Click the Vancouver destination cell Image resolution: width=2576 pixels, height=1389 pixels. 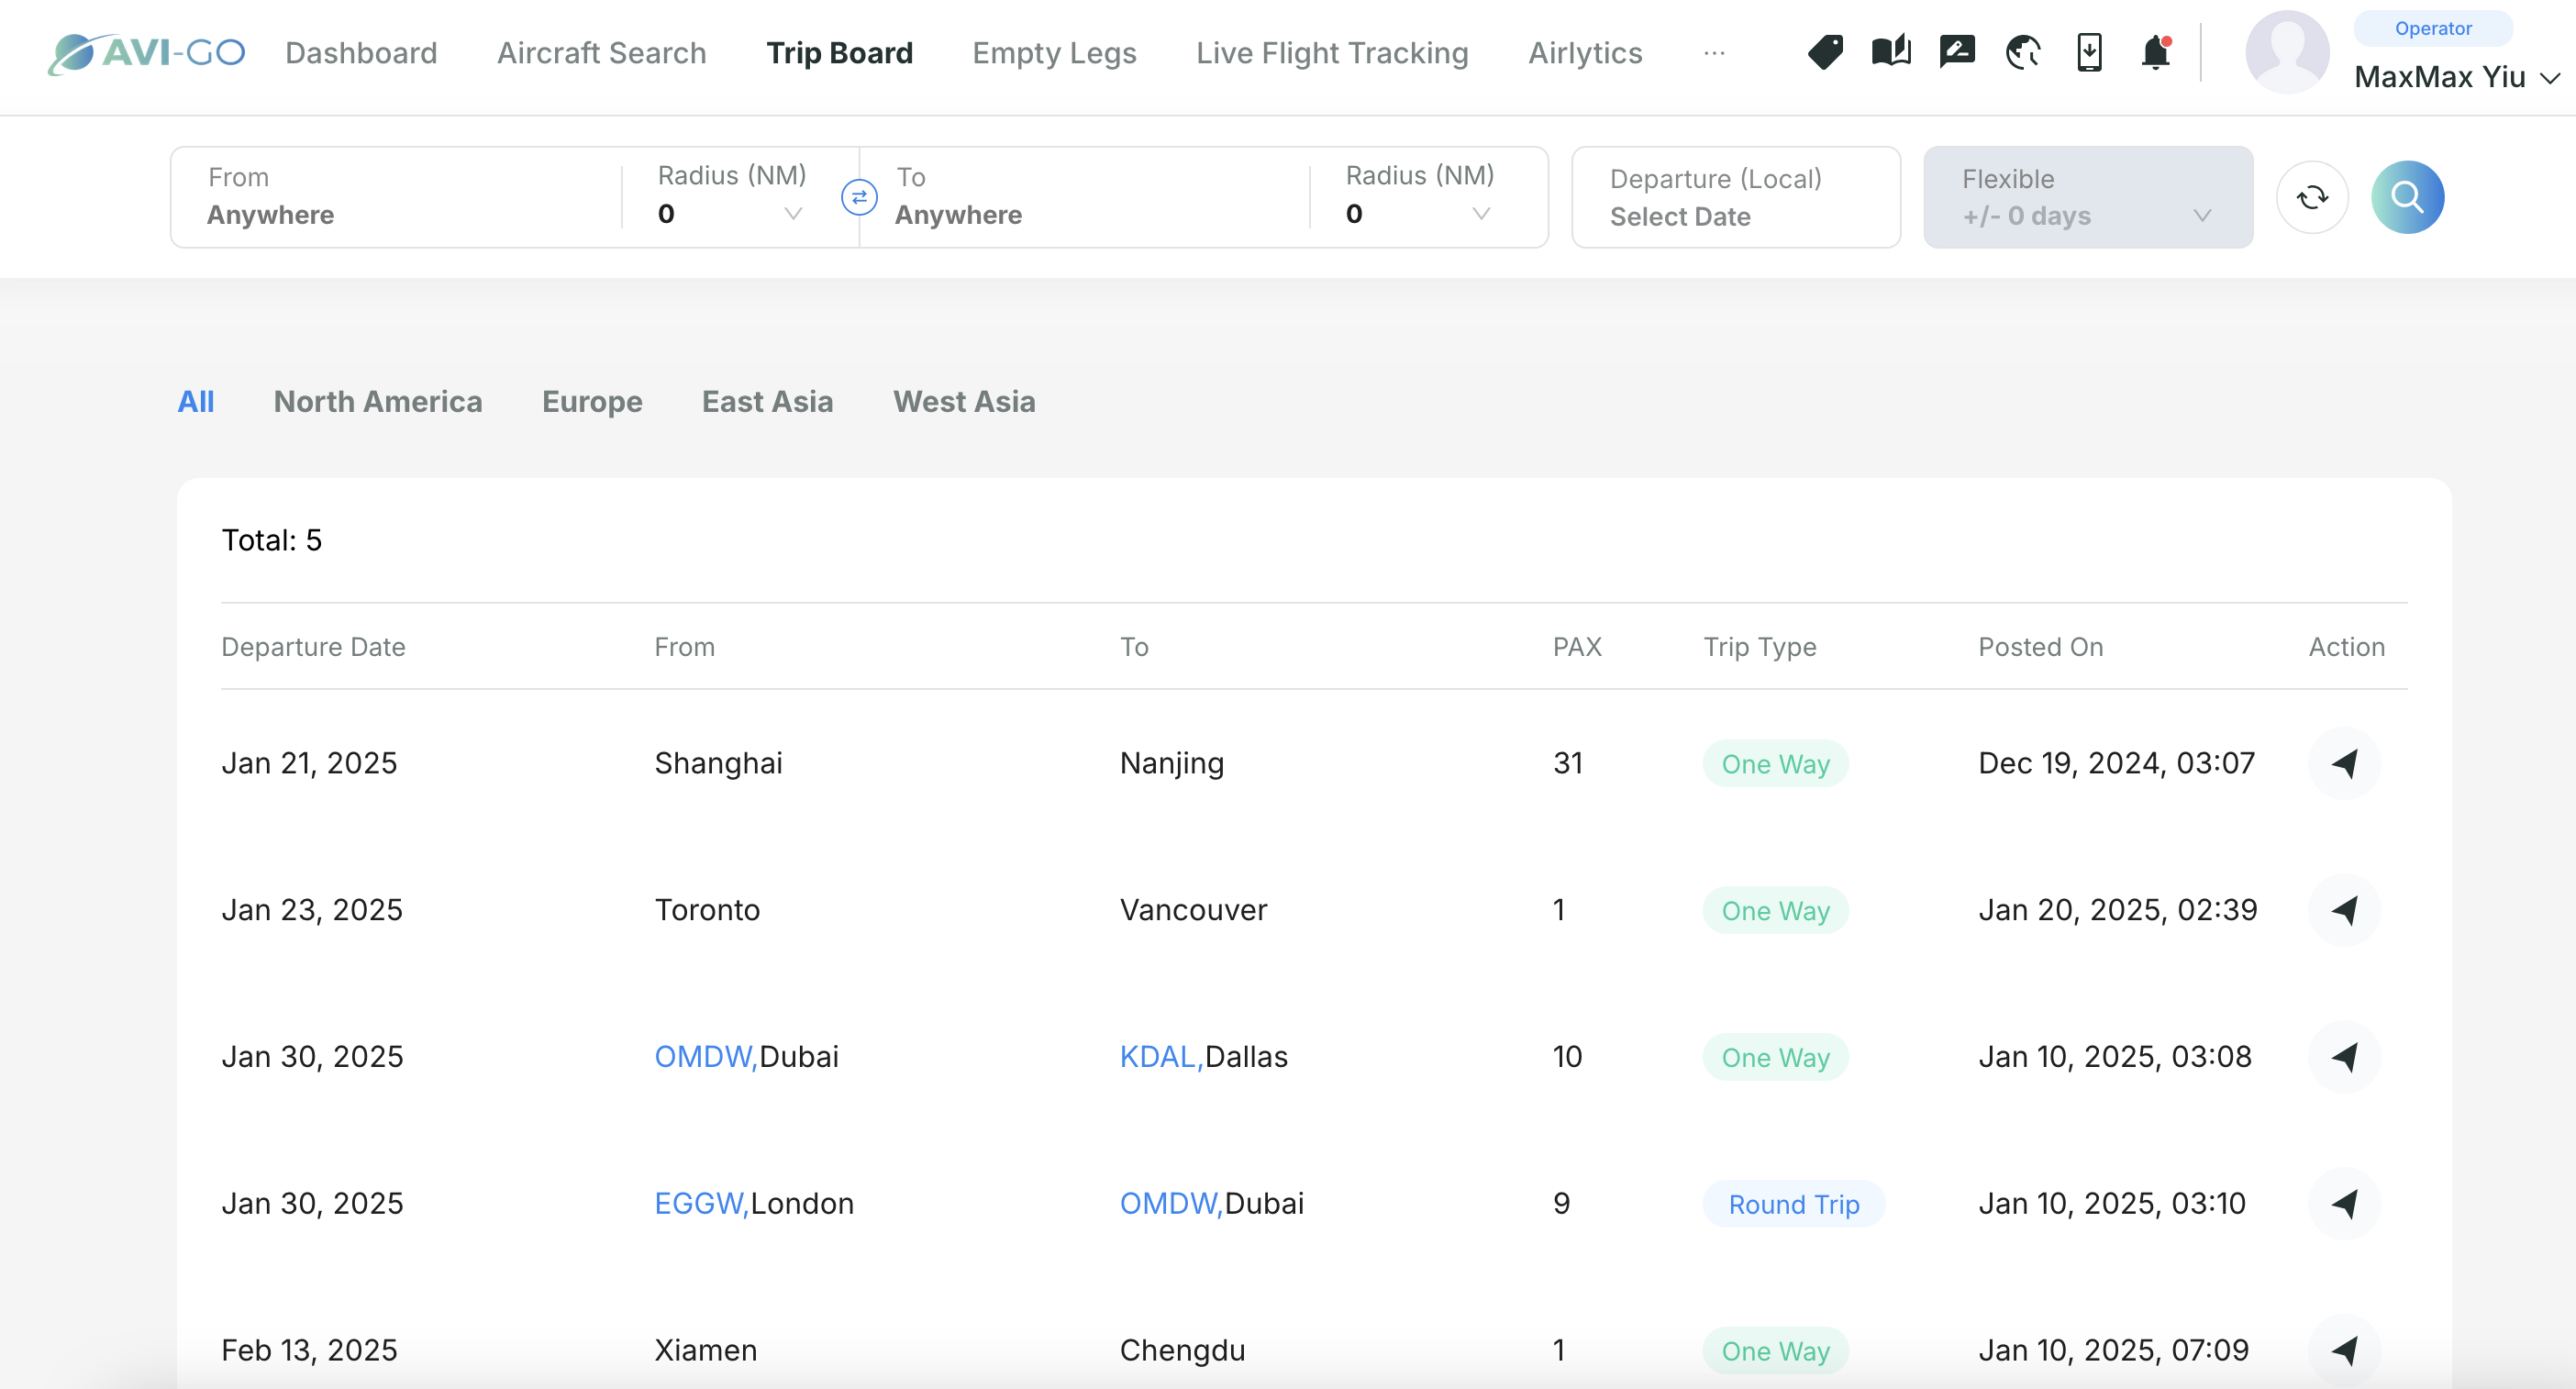pos(1193,910)
